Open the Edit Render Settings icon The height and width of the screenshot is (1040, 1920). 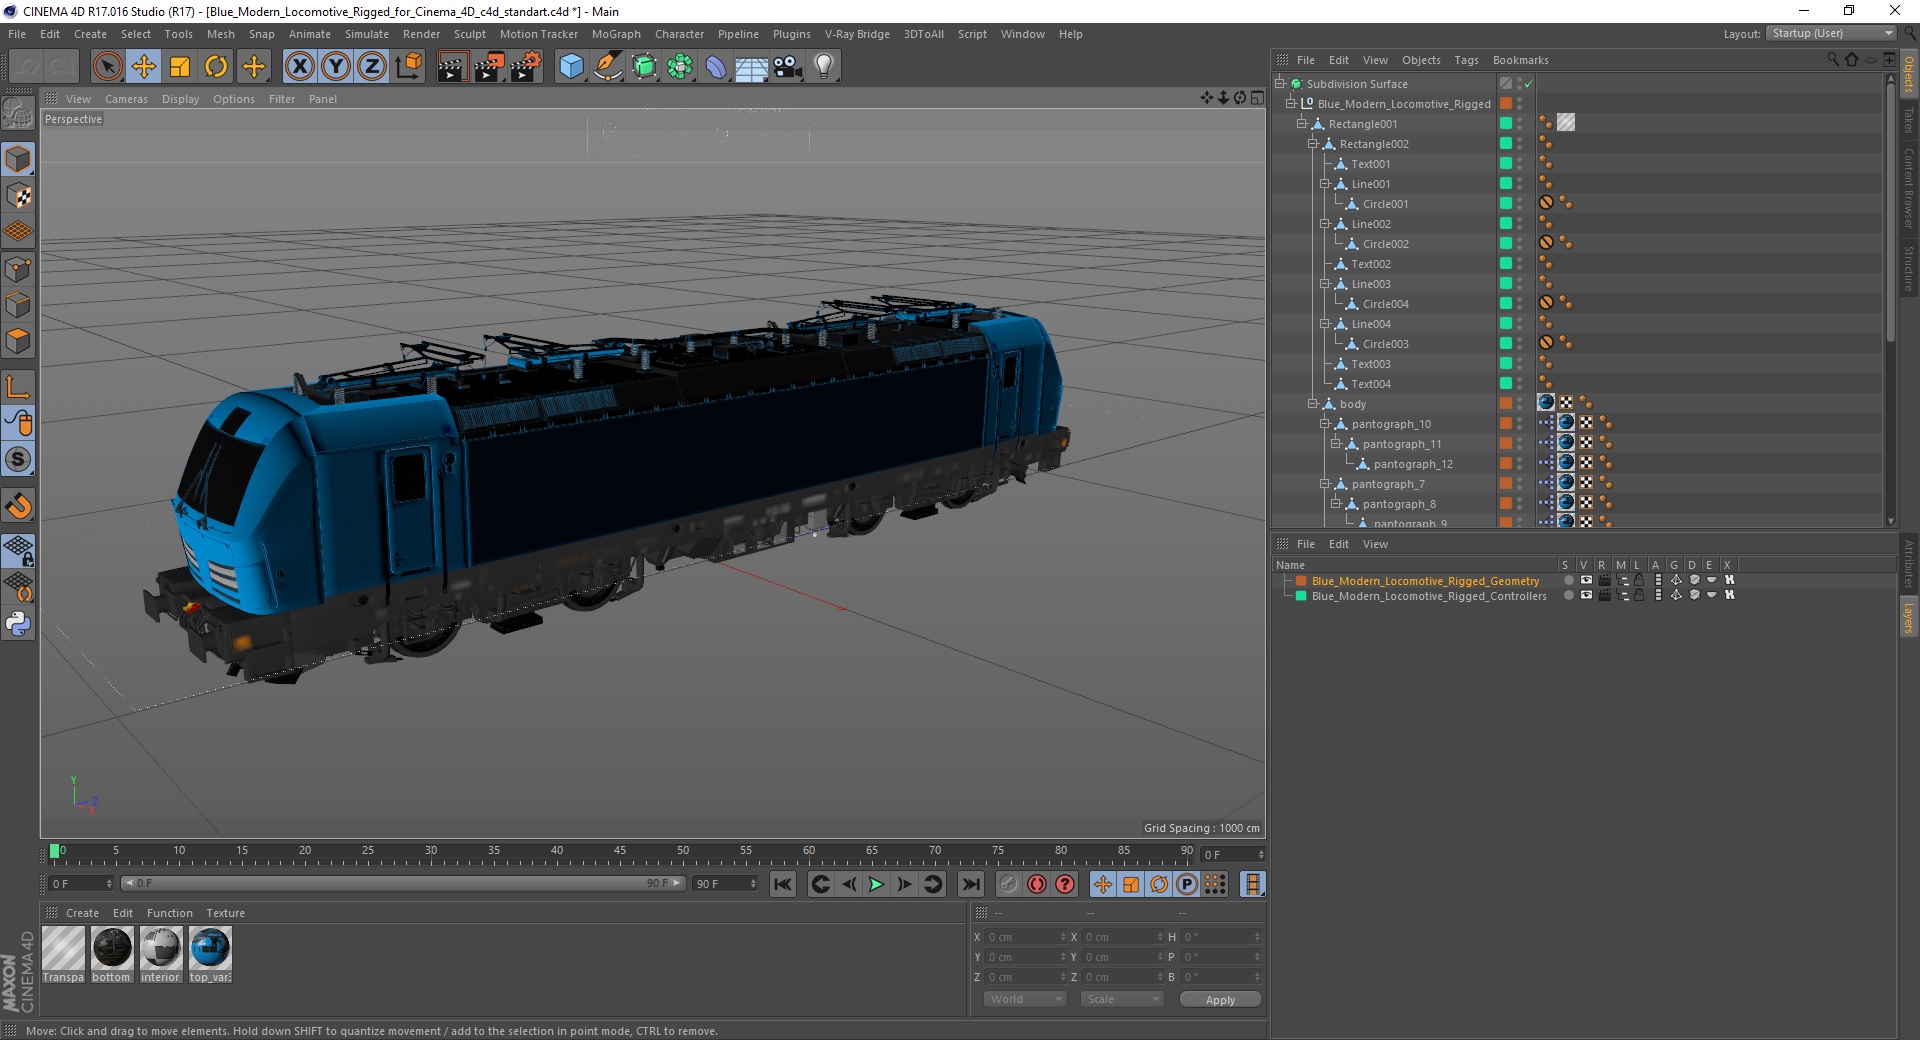(526, 67)
